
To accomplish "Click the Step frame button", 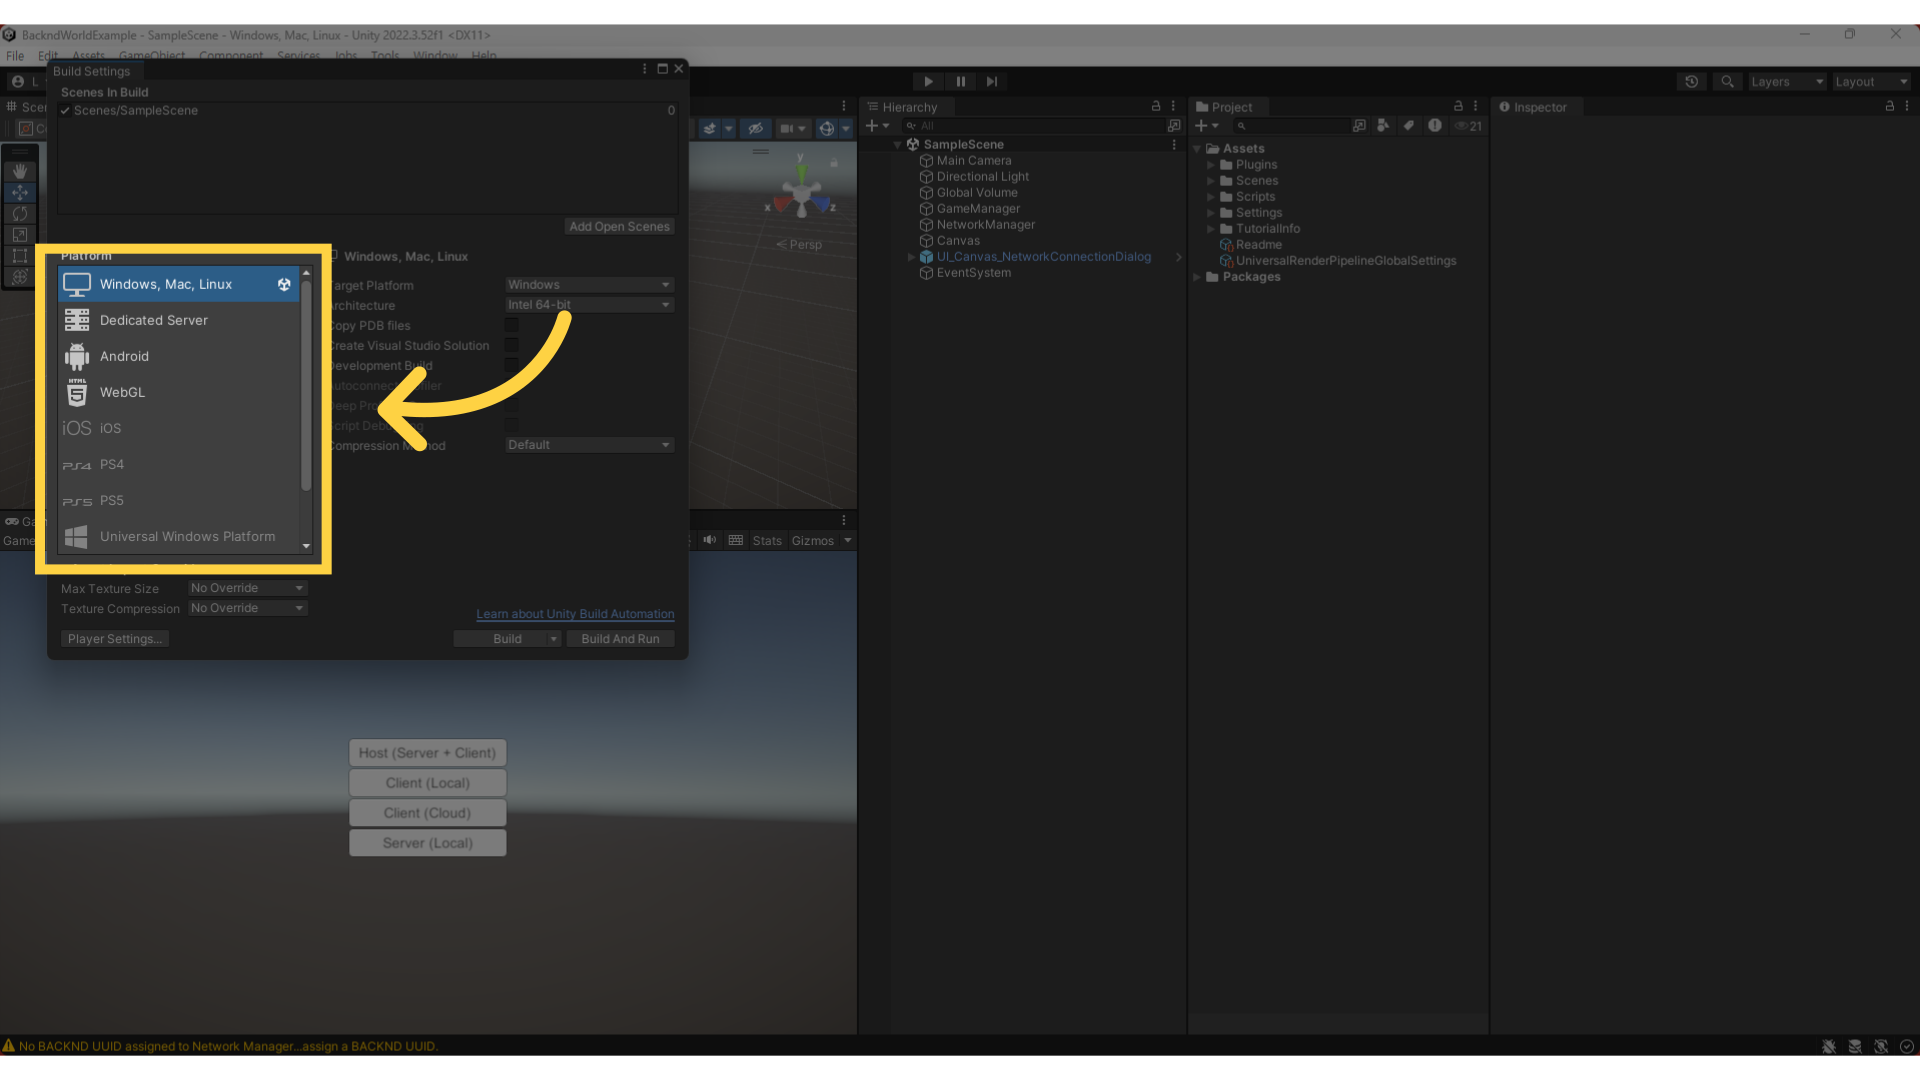I will (992, 82).
